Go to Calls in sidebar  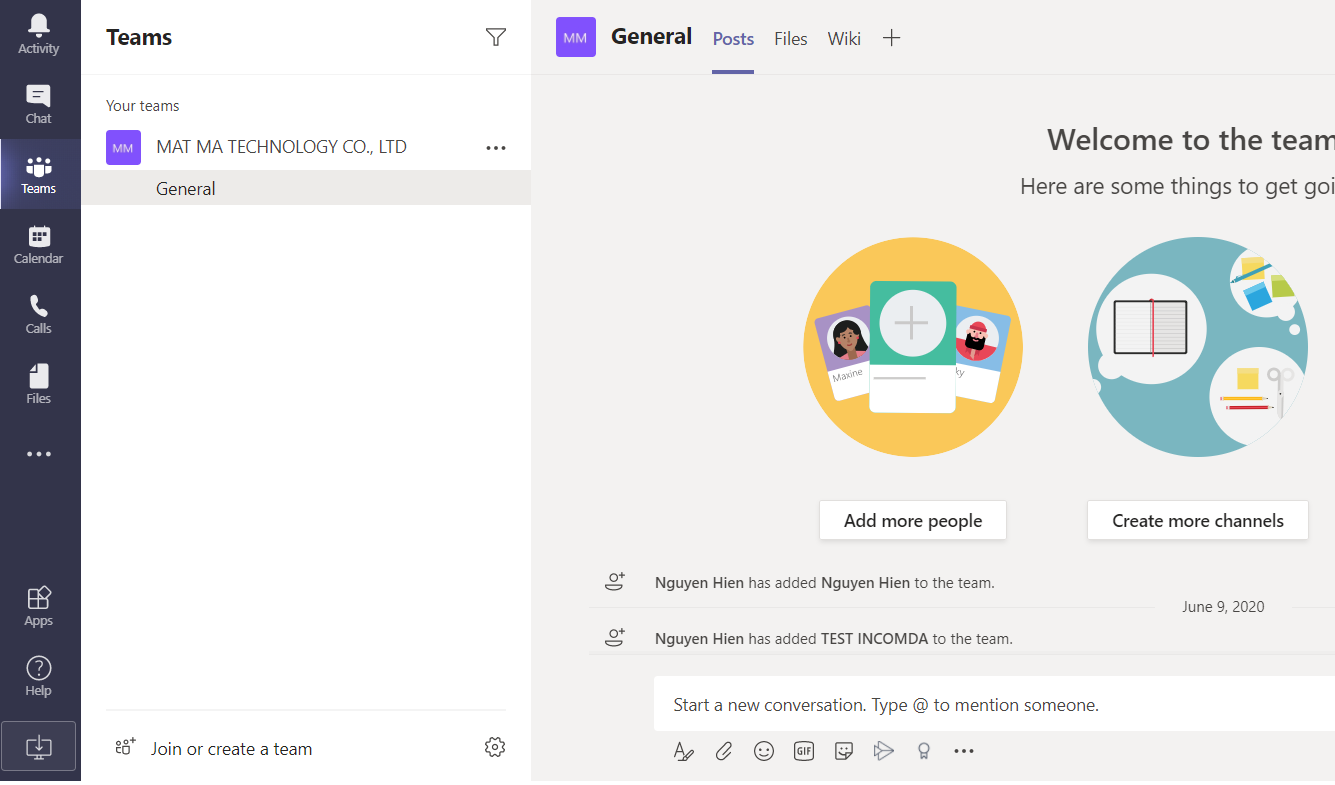(x=39, y=315)
